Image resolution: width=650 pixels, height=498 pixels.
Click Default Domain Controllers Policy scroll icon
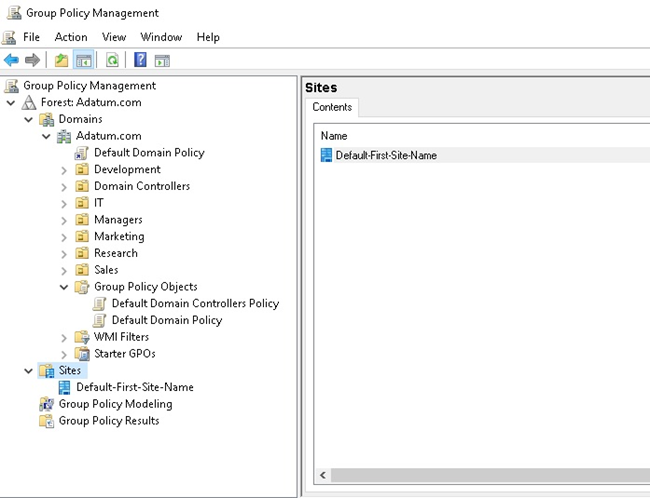coord(99,304)
